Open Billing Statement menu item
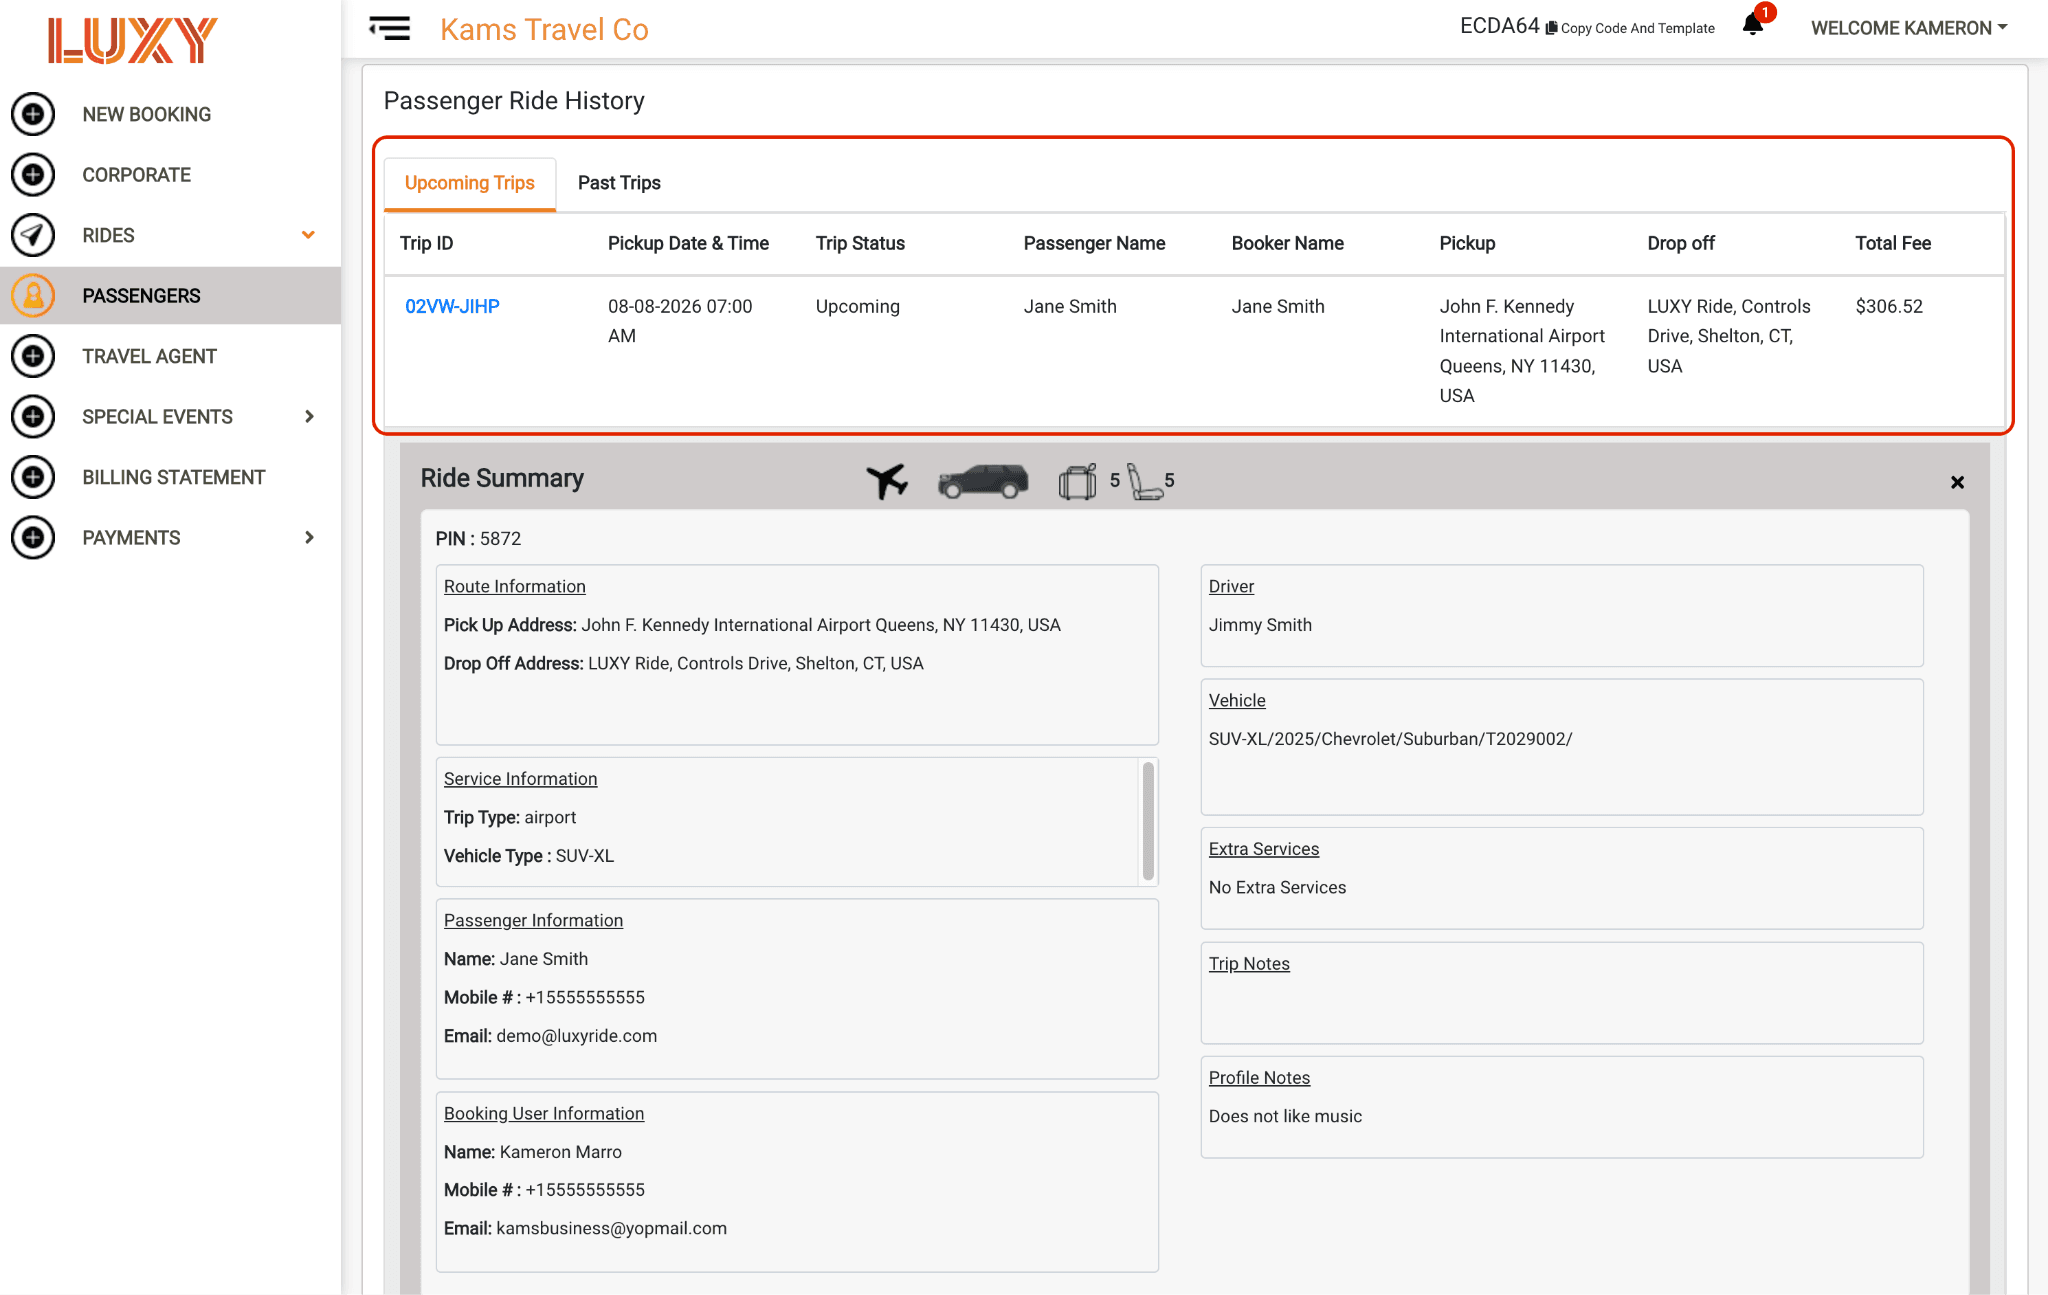2048x1295 pixels. click(174, 477)
